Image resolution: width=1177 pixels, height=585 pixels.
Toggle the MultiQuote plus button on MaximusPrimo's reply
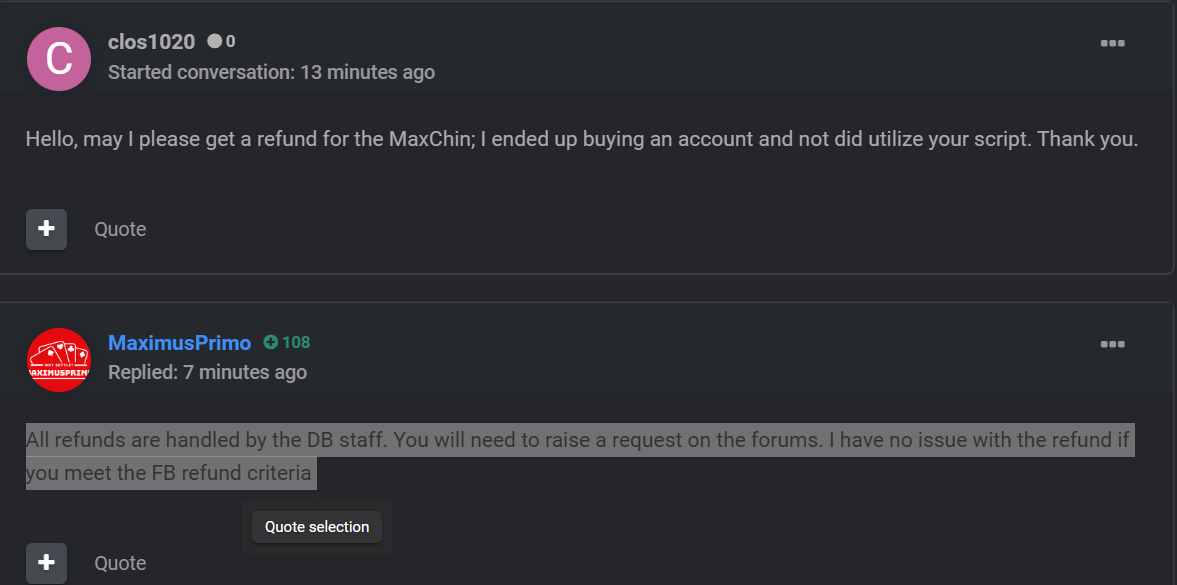[x=47, y=562]
